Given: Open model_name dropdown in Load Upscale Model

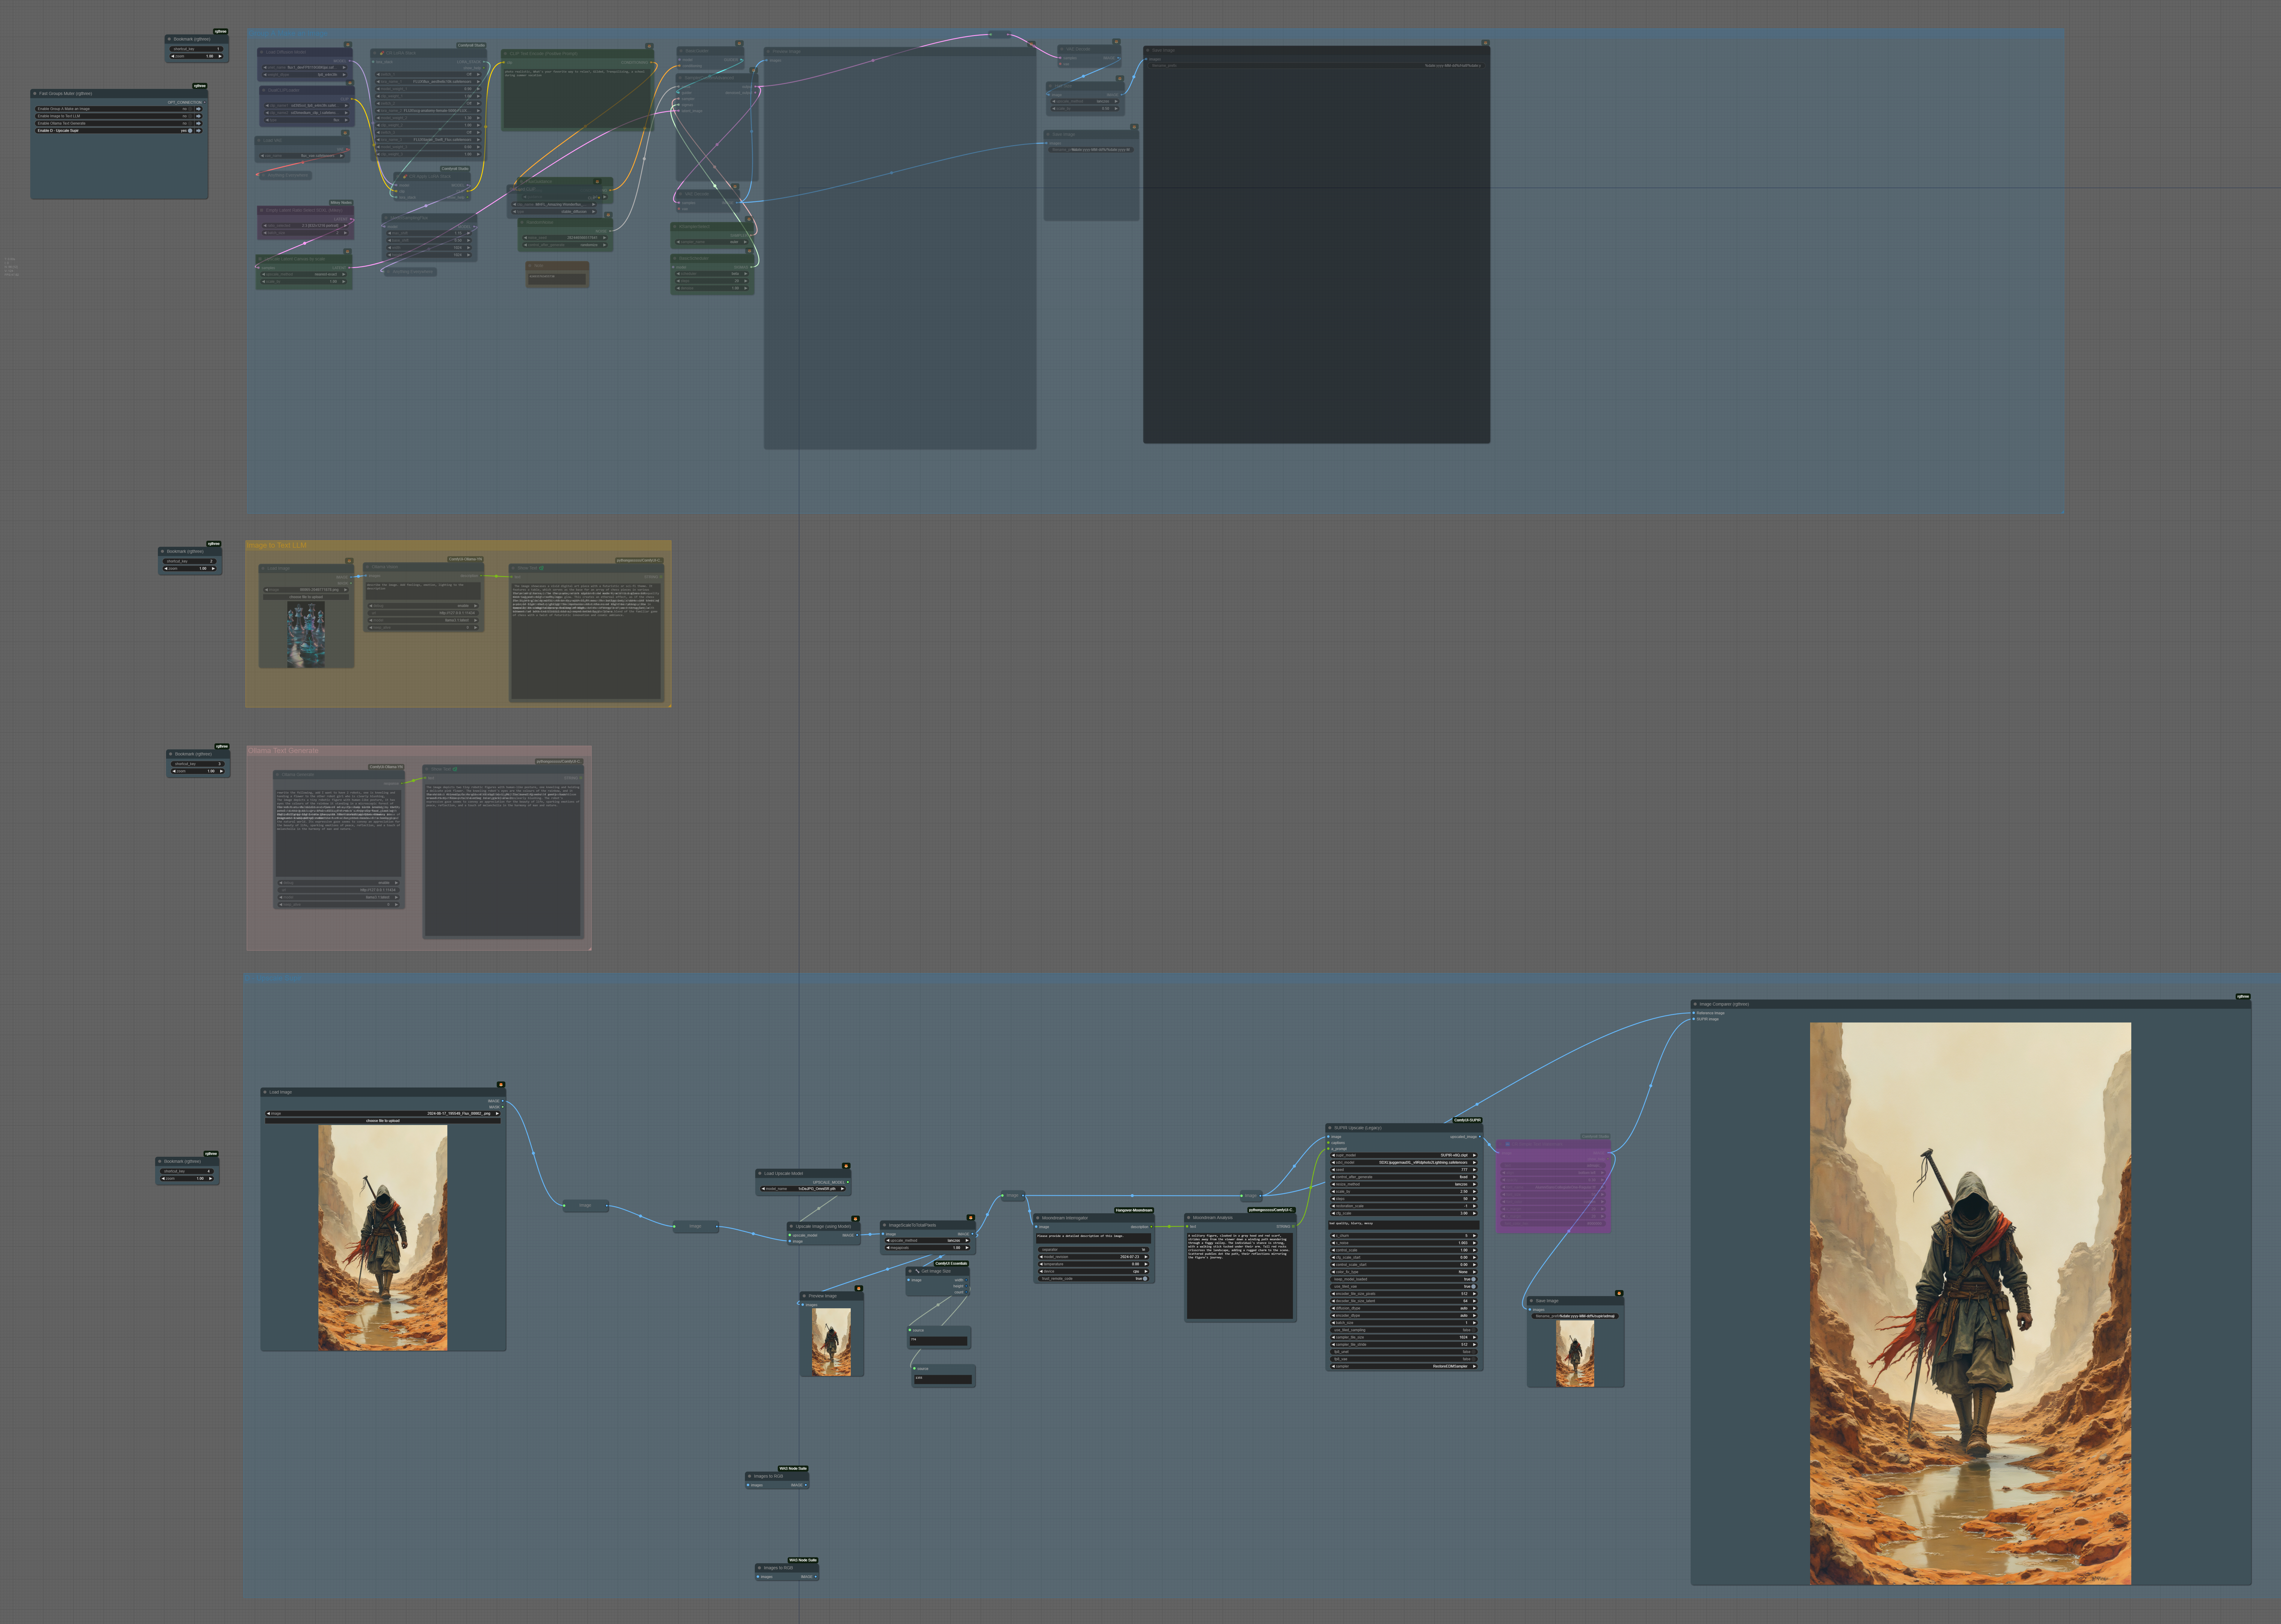Looking at the screenshot, I should pyautogui.click(x=803, y=1189).
